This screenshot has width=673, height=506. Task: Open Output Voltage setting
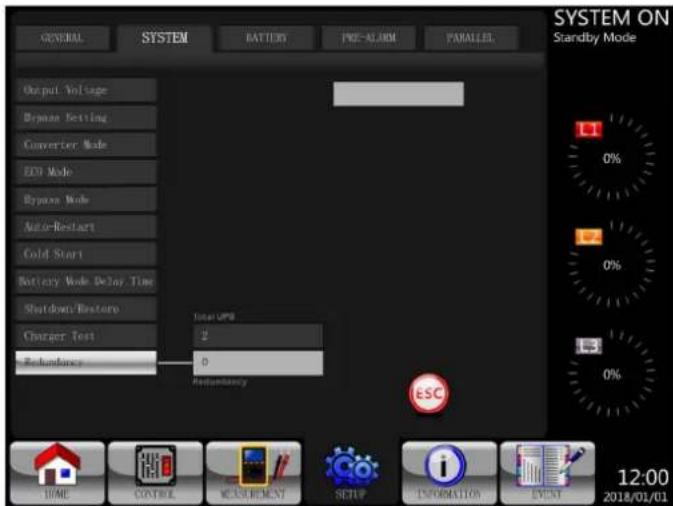[86, 90]
